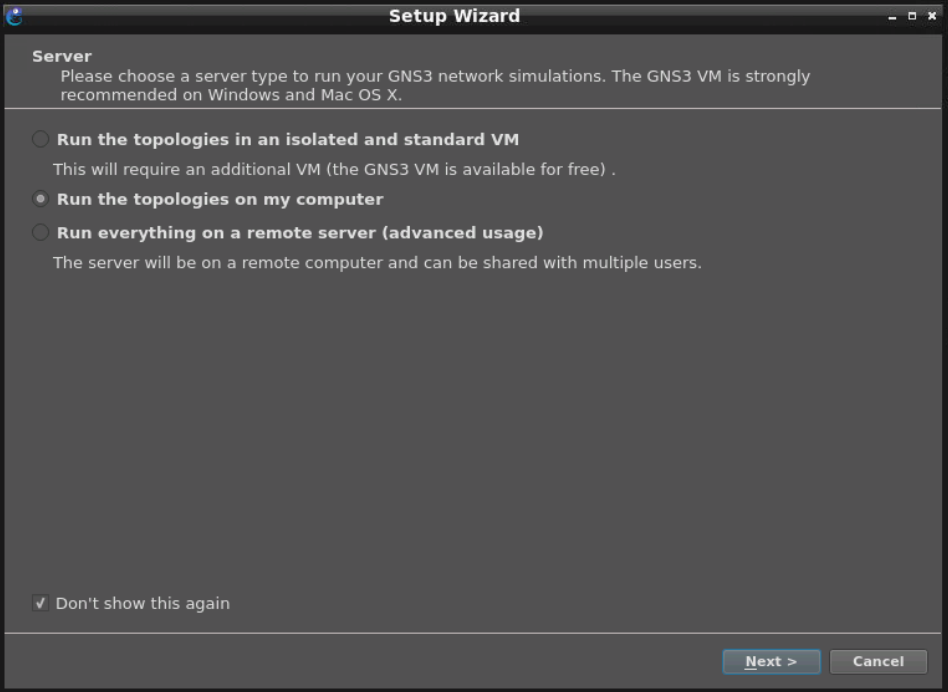Click the "Server" page heading
Viewport: 948px width, 692px height.
point(62,57)
